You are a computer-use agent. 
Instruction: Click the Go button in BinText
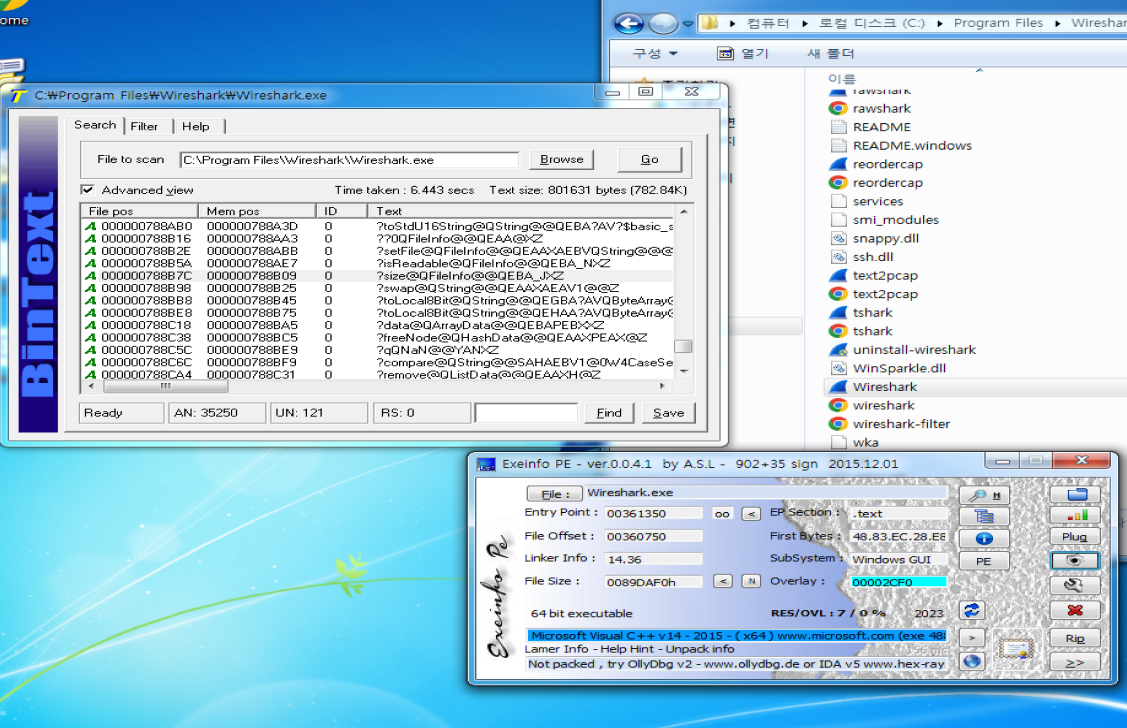tap(650, 160)
